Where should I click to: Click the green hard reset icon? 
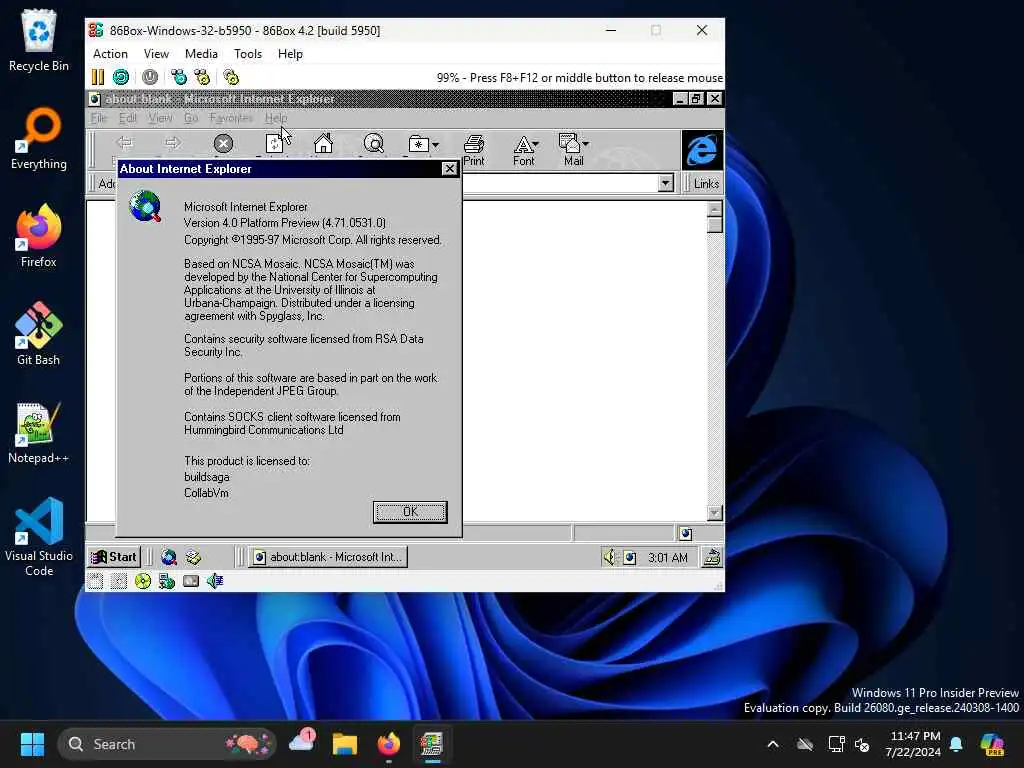pos(121,77)
